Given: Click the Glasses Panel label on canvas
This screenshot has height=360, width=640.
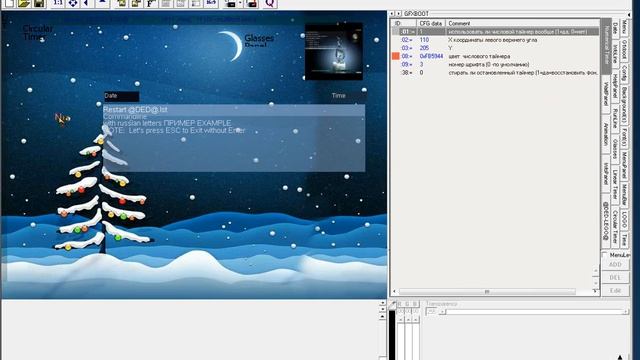Looking at the screenshot, I should (259, 41).
